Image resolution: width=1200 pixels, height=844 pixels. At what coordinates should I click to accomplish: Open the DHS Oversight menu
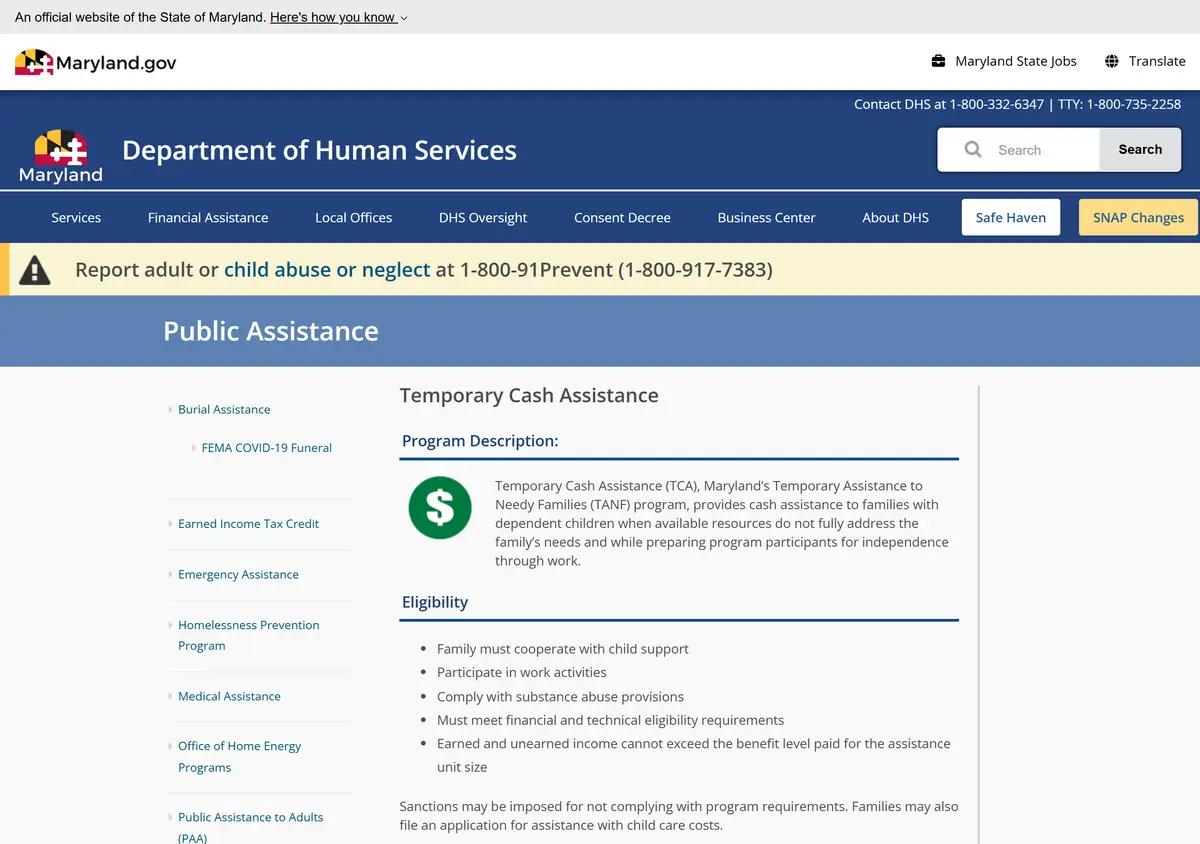click(x=483, y=217)
